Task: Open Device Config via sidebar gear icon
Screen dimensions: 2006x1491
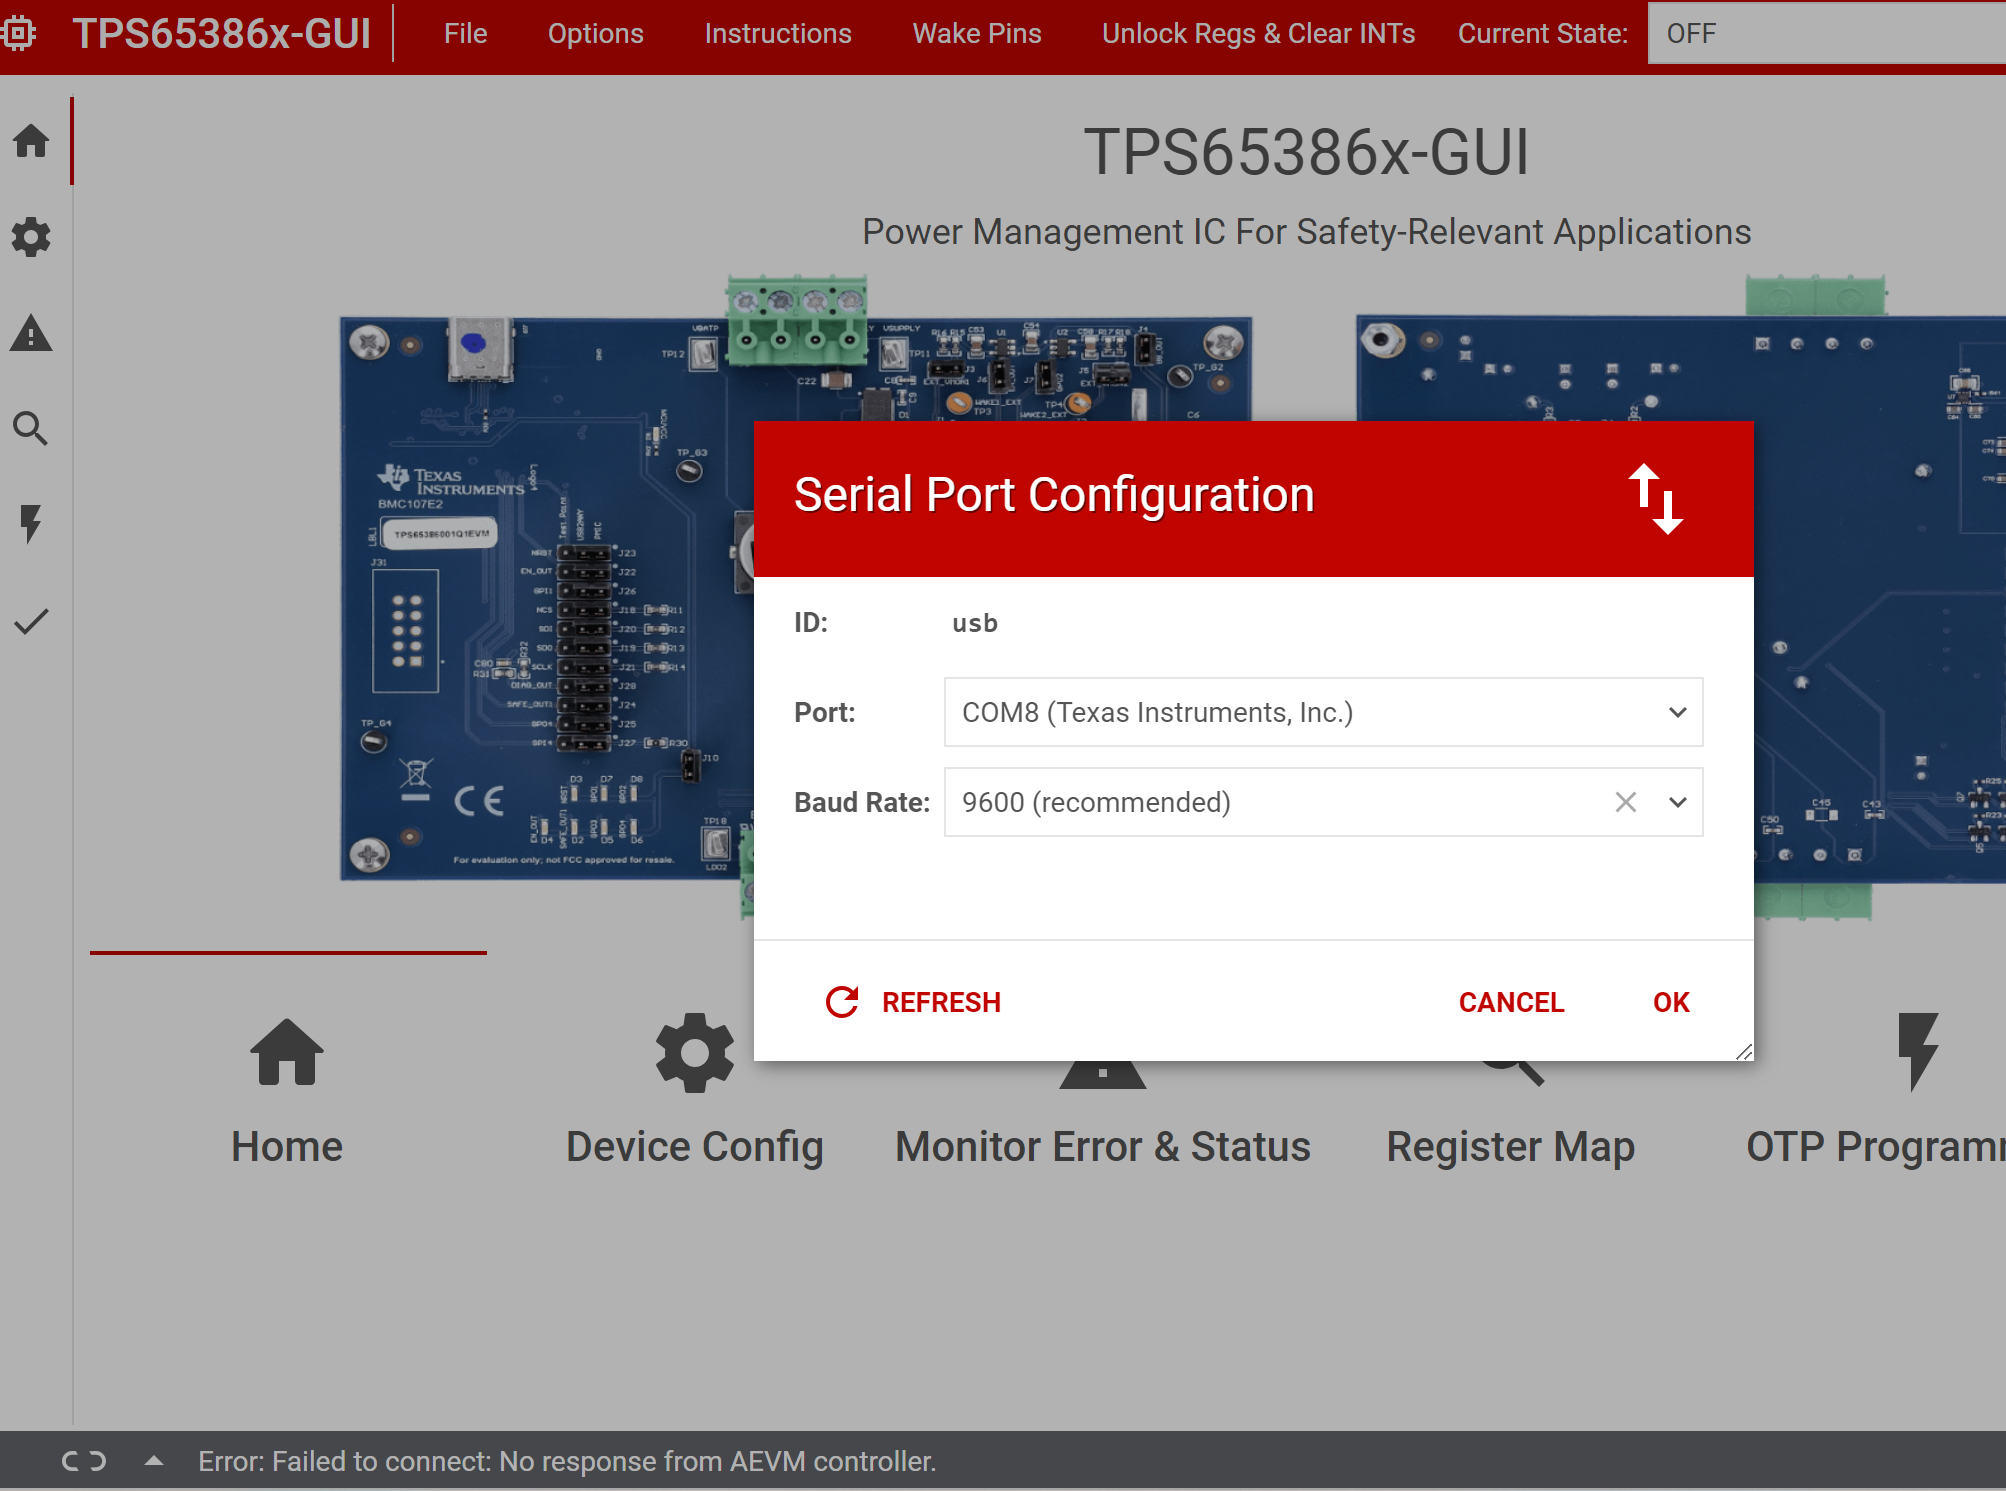Action: point(31,237)
